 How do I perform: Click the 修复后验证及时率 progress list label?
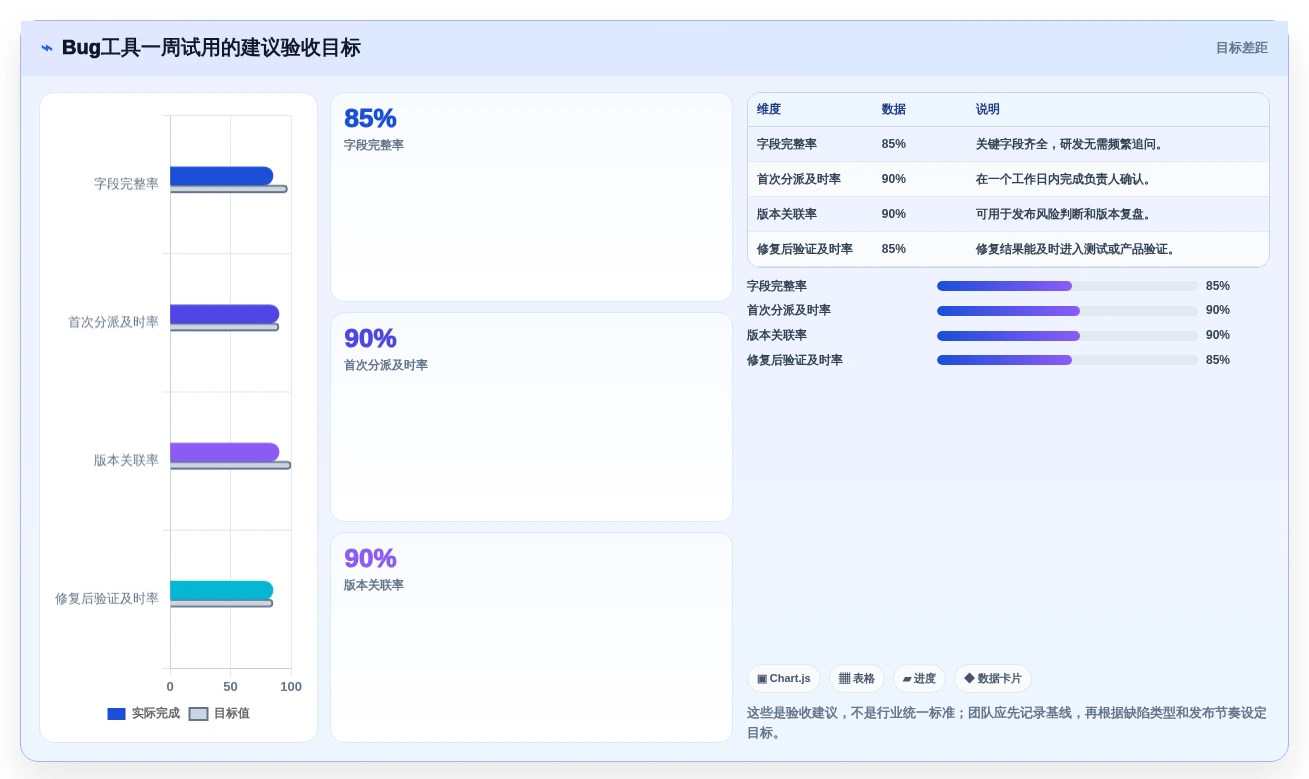(x=795, y=360)
